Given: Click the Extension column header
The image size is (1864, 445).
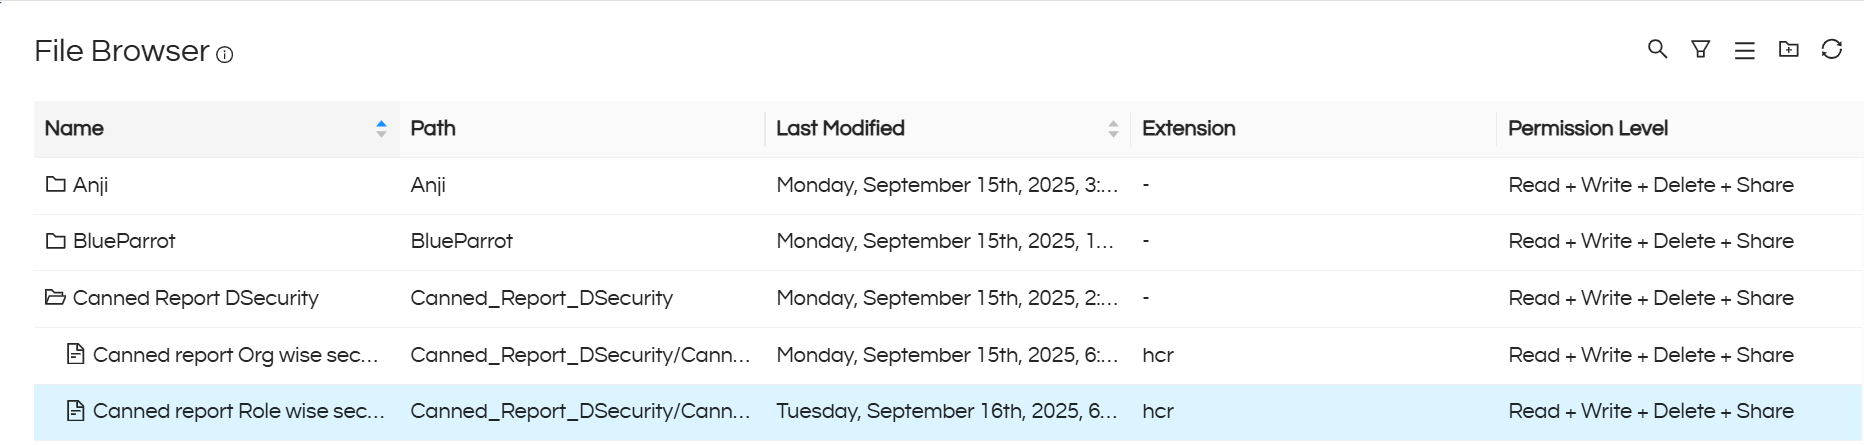Looking at the screenshot, I should tap(1188, 128).
